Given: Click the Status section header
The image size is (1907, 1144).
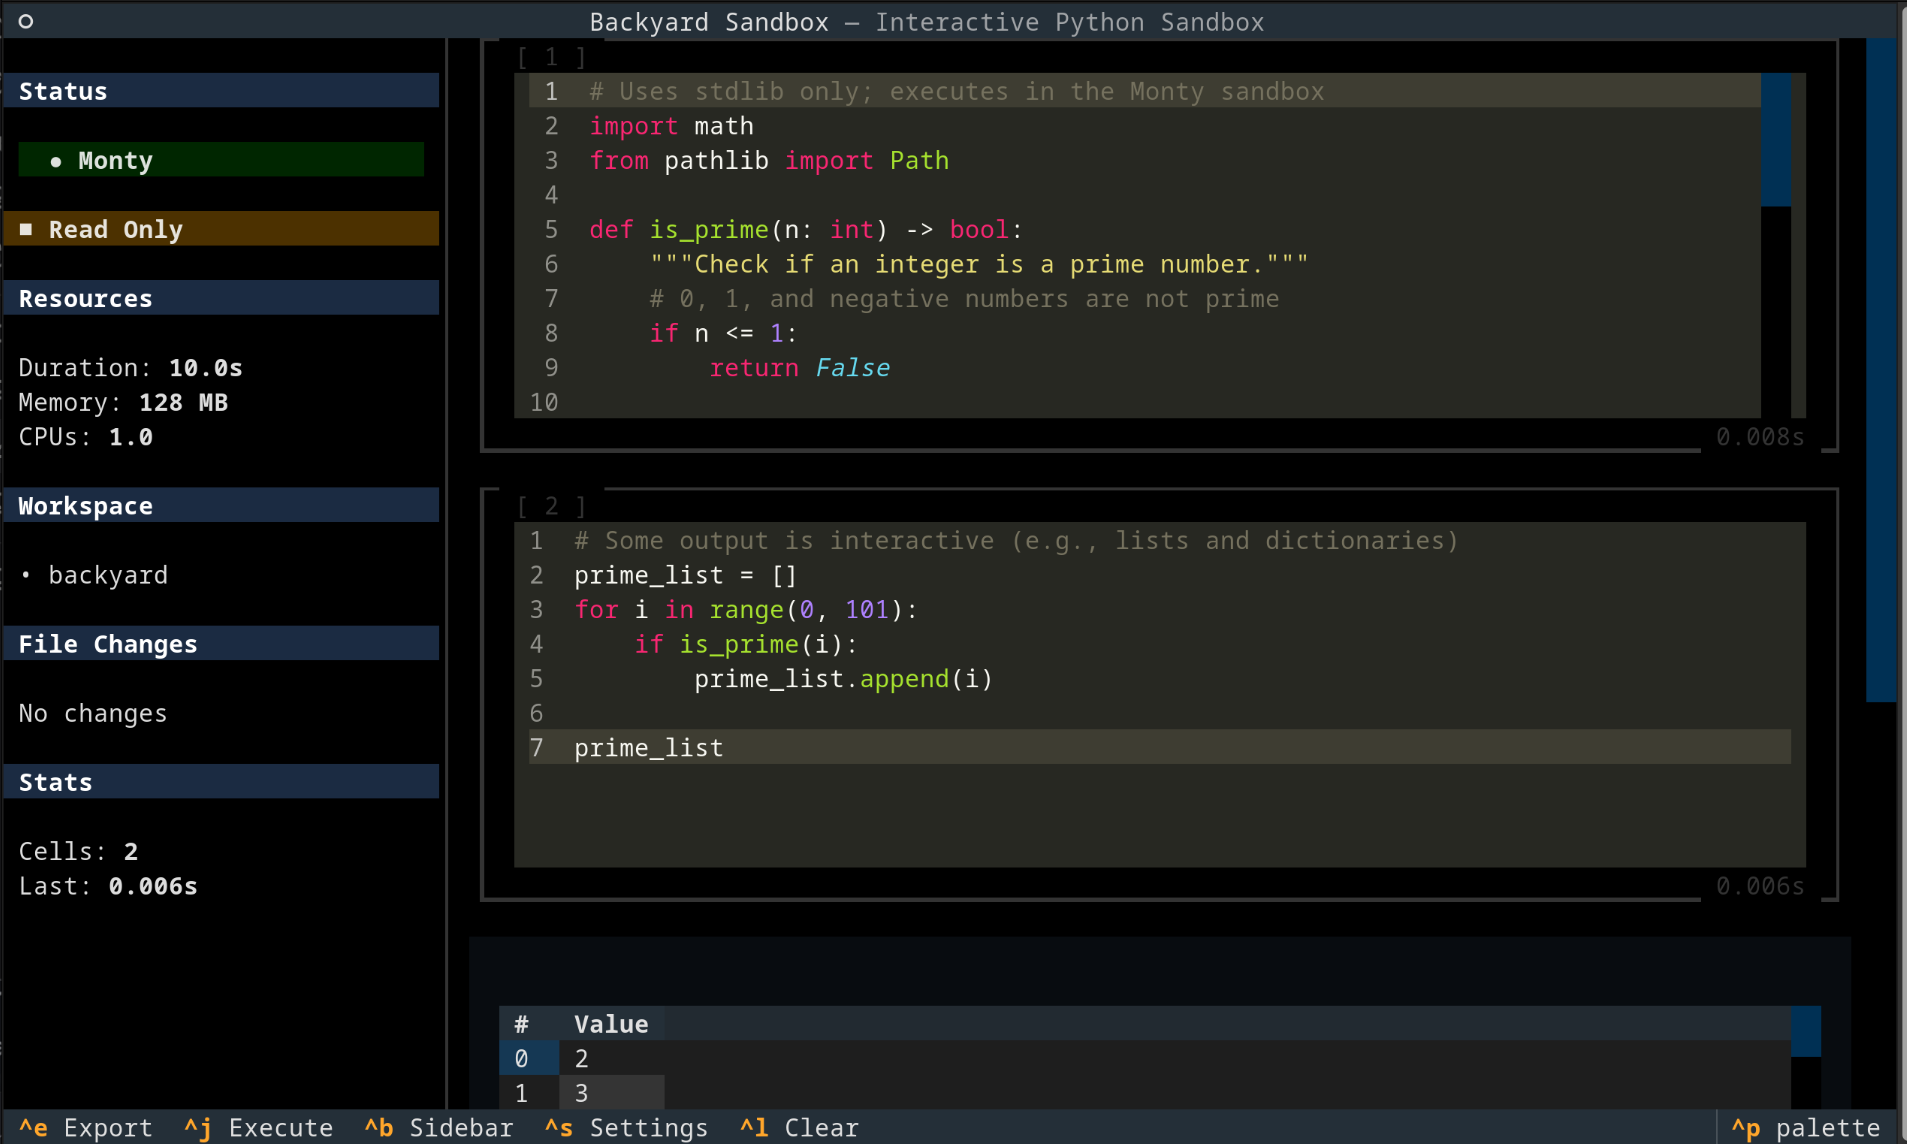Looking at the screenshot, I should tap(221, 91).
